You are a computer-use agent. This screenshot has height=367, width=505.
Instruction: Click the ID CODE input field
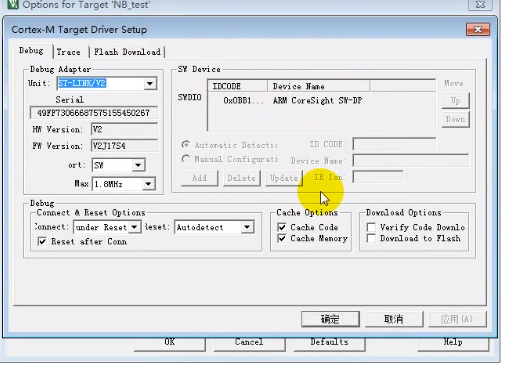[x=394, y=144]
